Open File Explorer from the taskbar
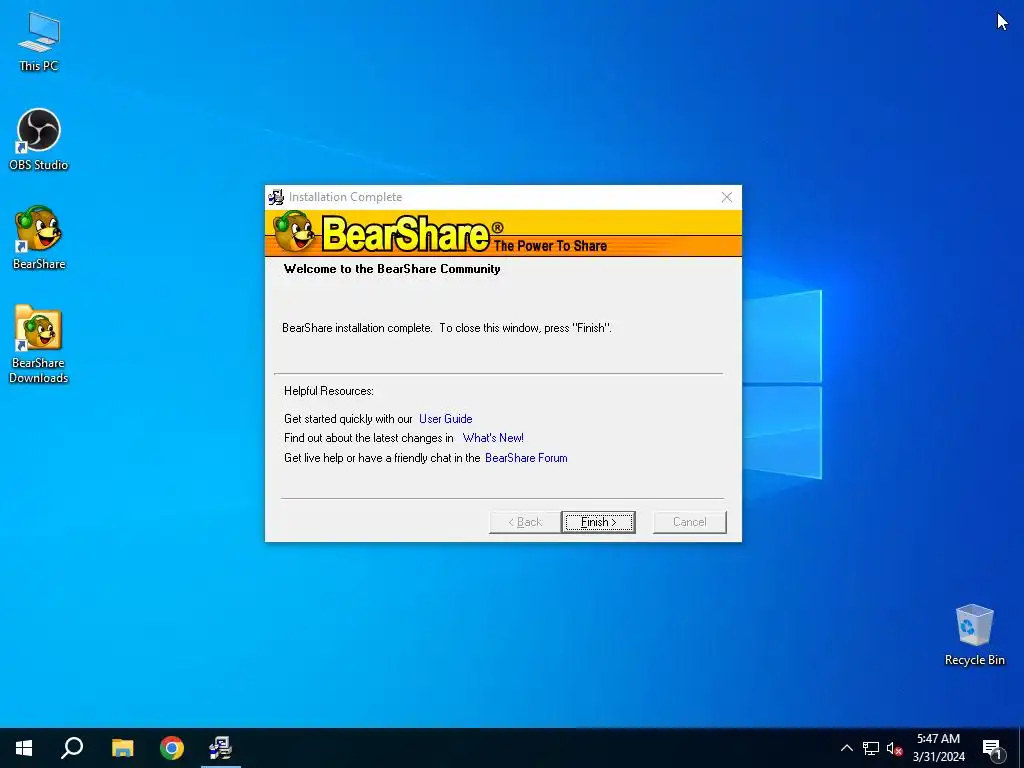The width and height of the screenshot is (1024, 768). coord(122,748)
